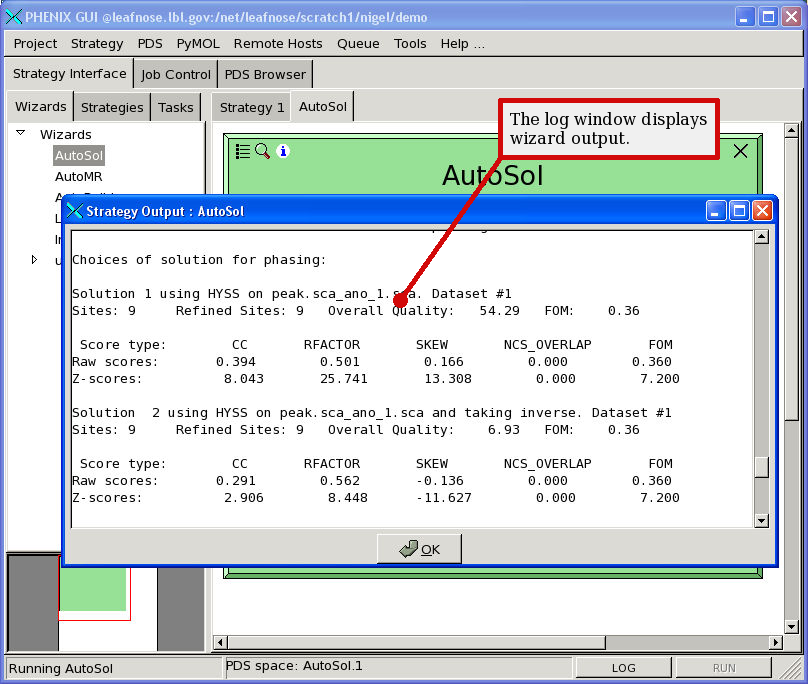Open the Strategy menu
808x684 pixels.
point(97,43)
